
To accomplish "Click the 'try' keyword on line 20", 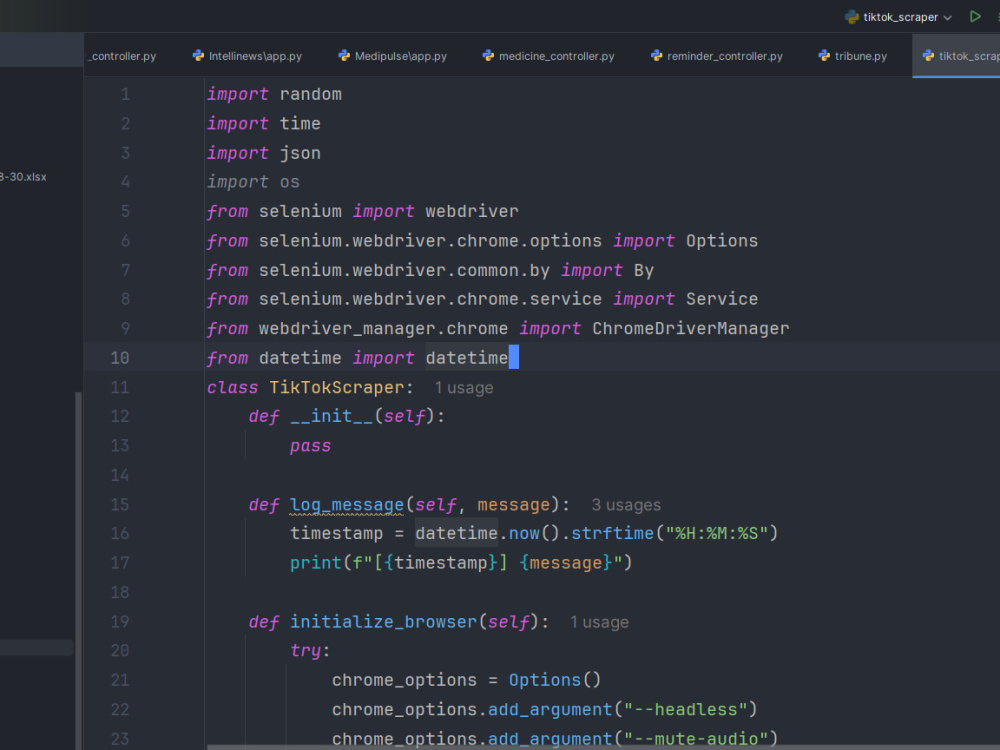I will click(305, 651).
